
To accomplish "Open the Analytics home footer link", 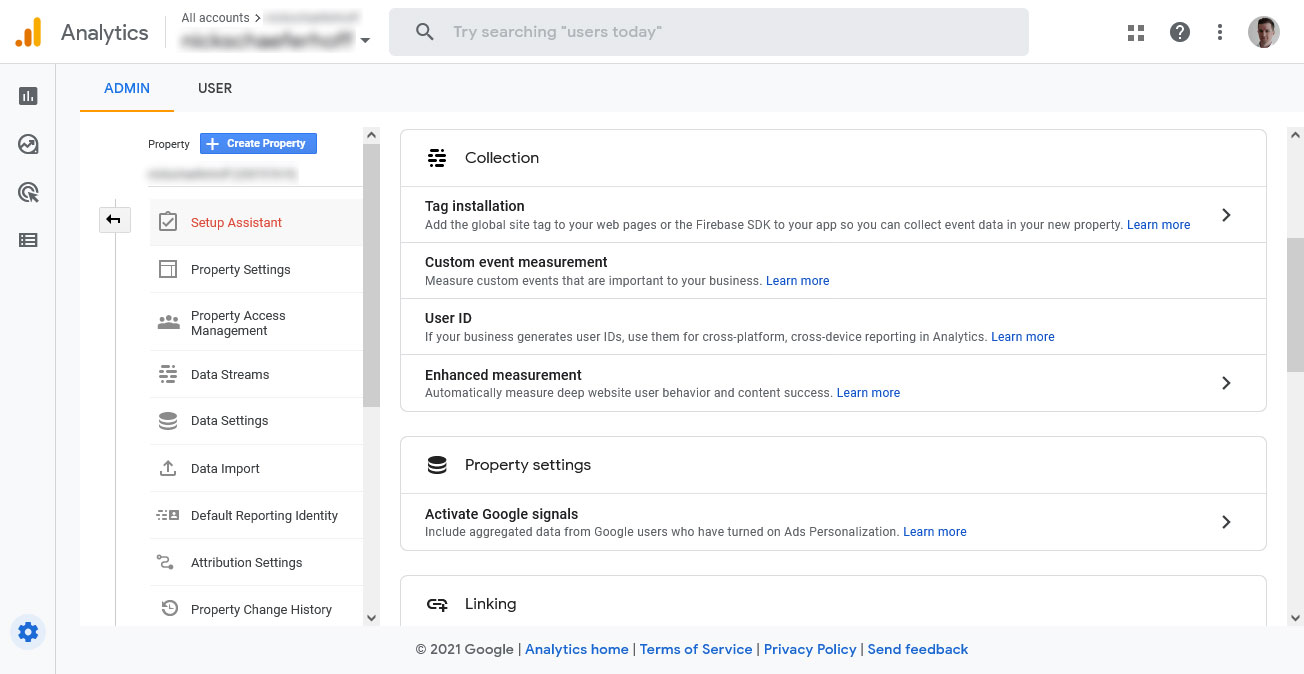I will (x=577, y=649).
